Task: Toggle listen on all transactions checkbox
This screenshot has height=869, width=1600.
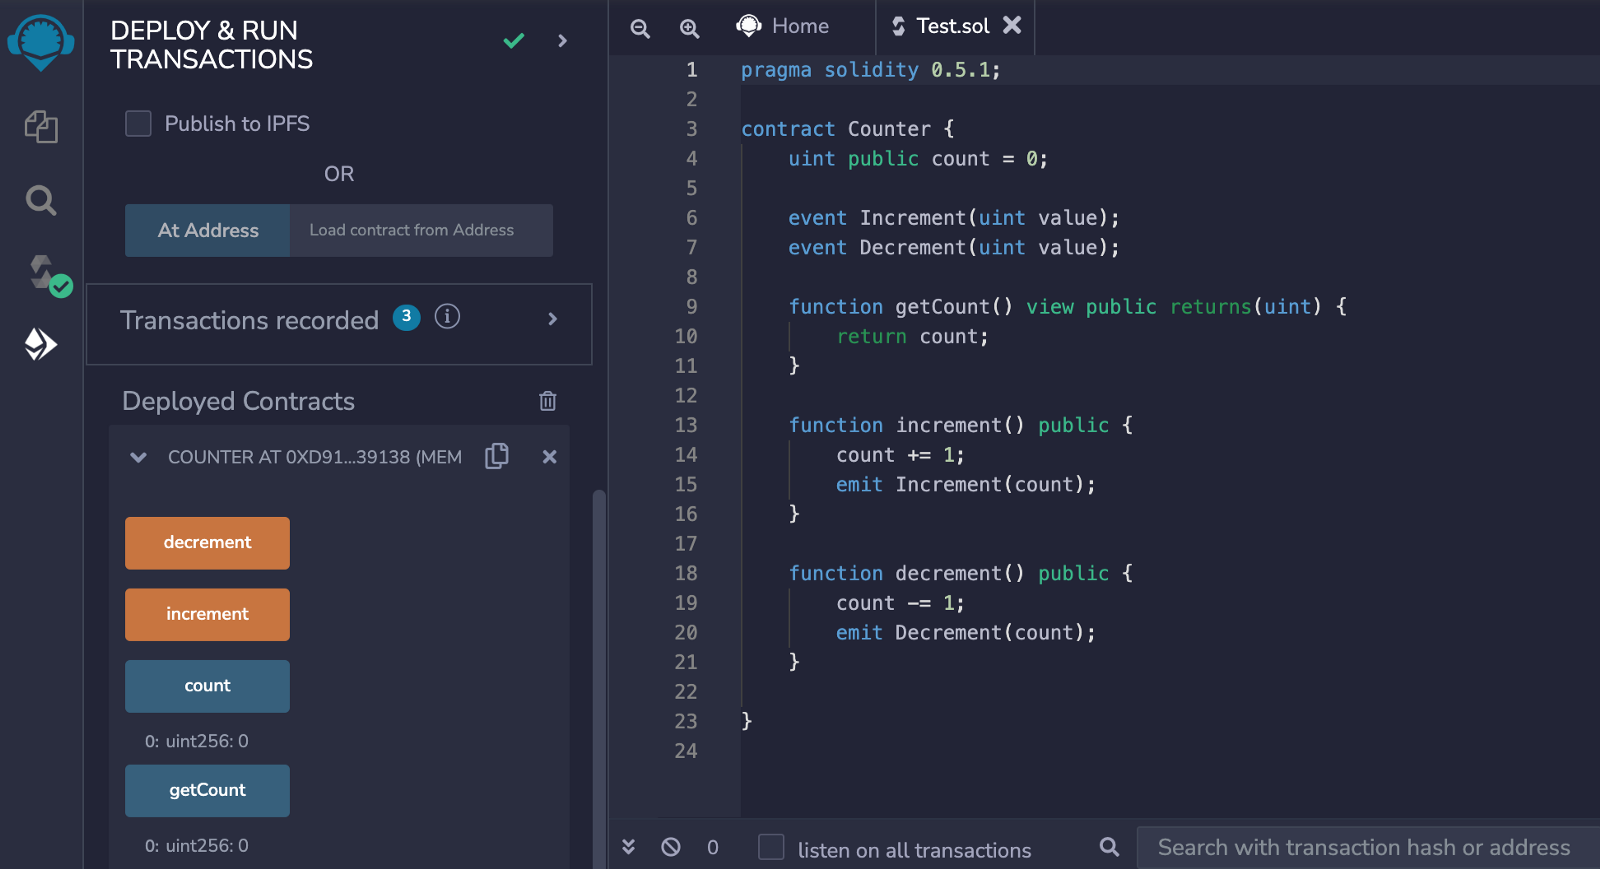Action: pos(771,847)
